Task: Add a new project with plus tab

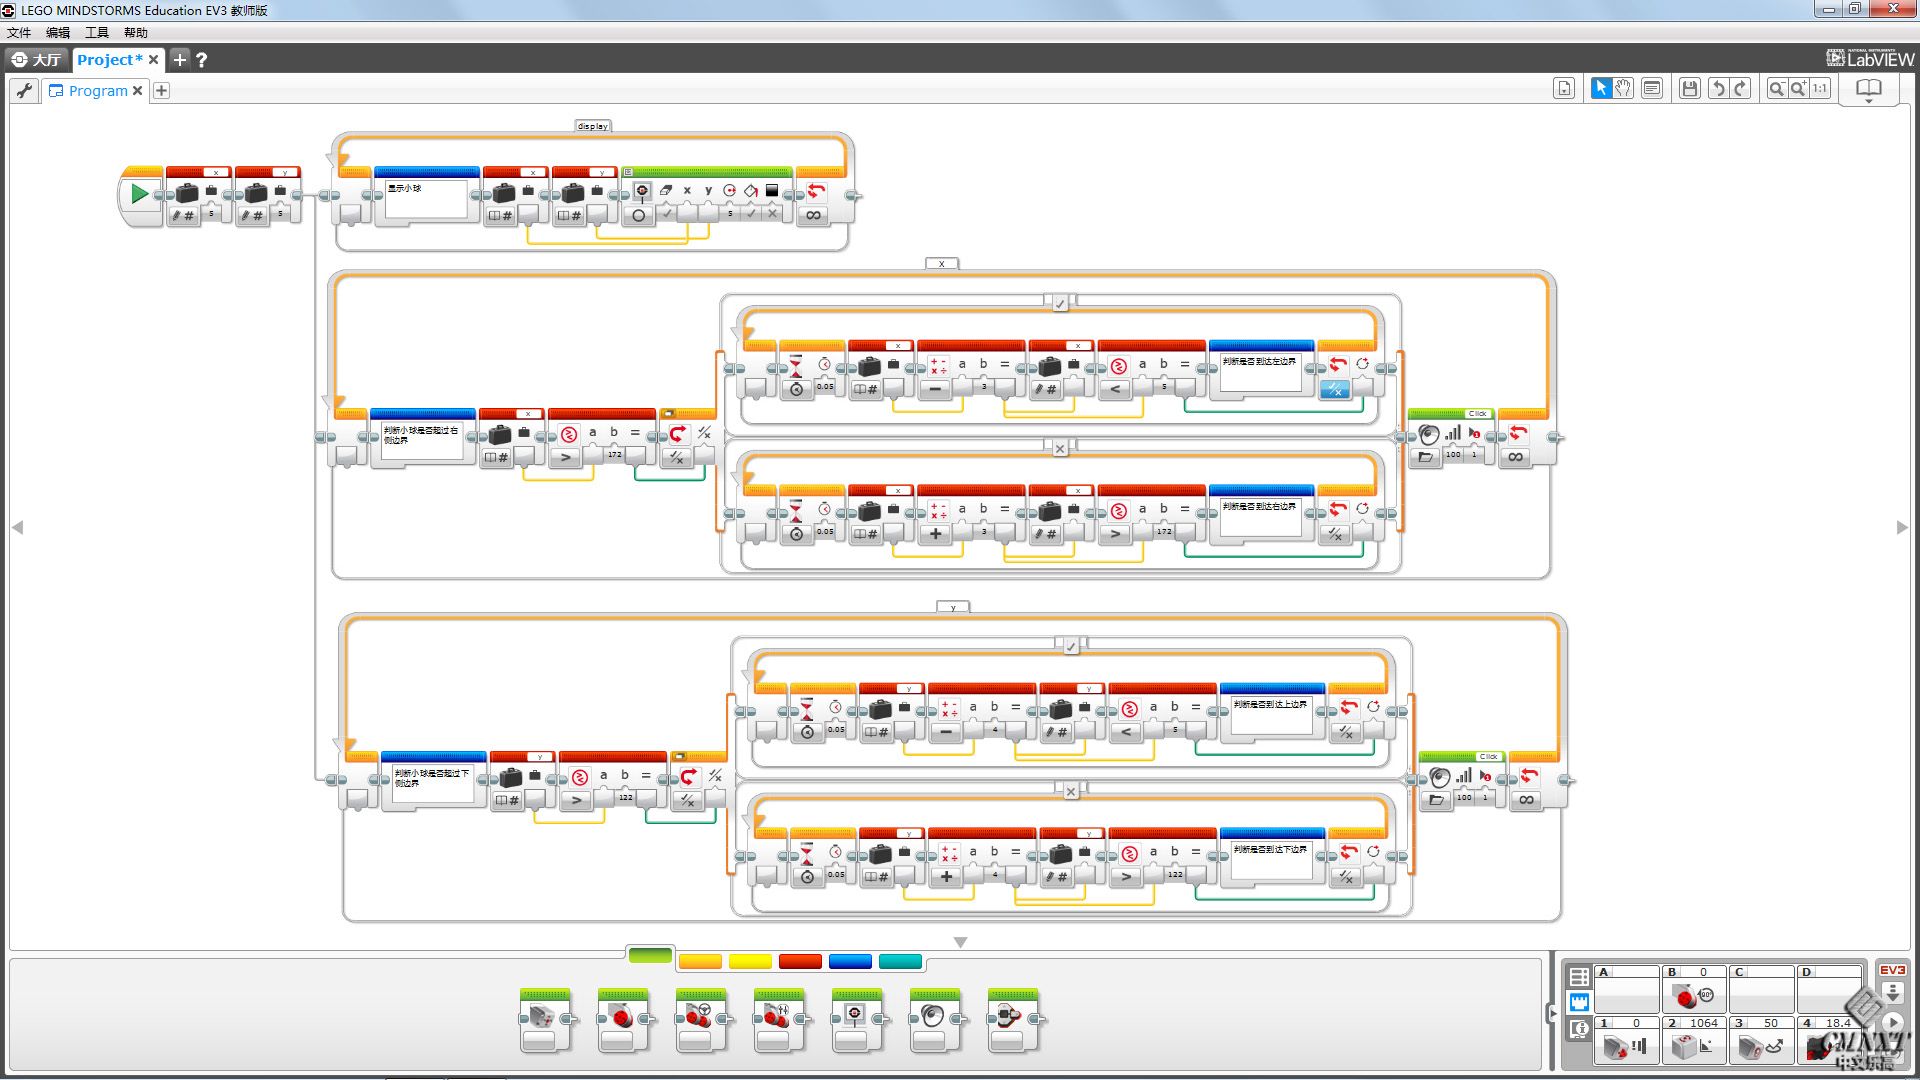Action: [180, 60]
